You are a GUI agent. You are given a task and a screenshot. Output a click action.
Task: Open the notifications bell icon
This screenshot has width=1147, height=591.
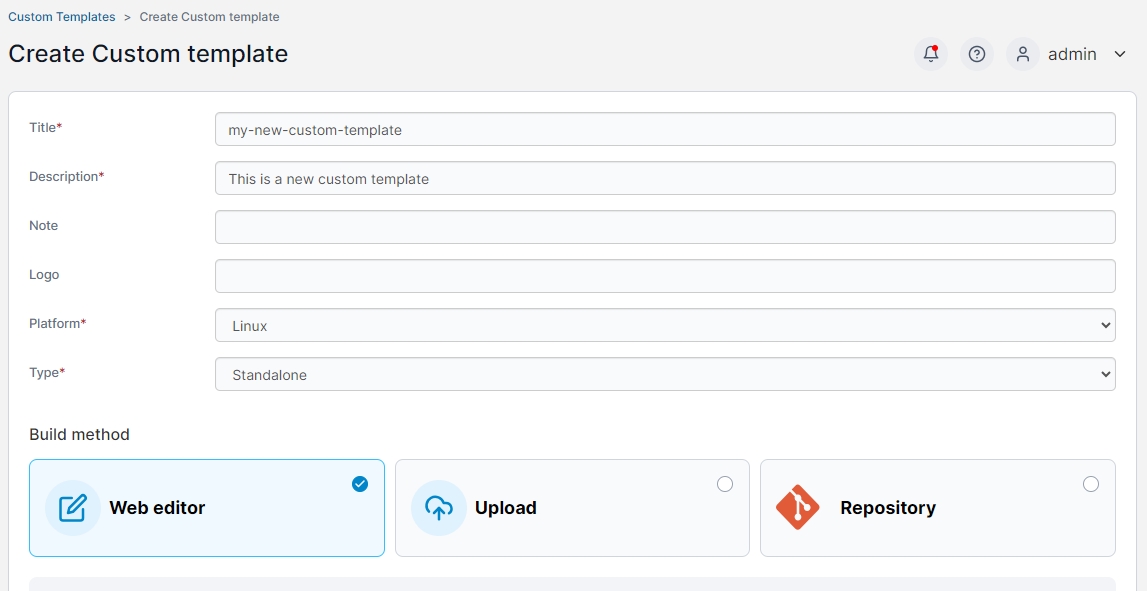tap(931, 54)
